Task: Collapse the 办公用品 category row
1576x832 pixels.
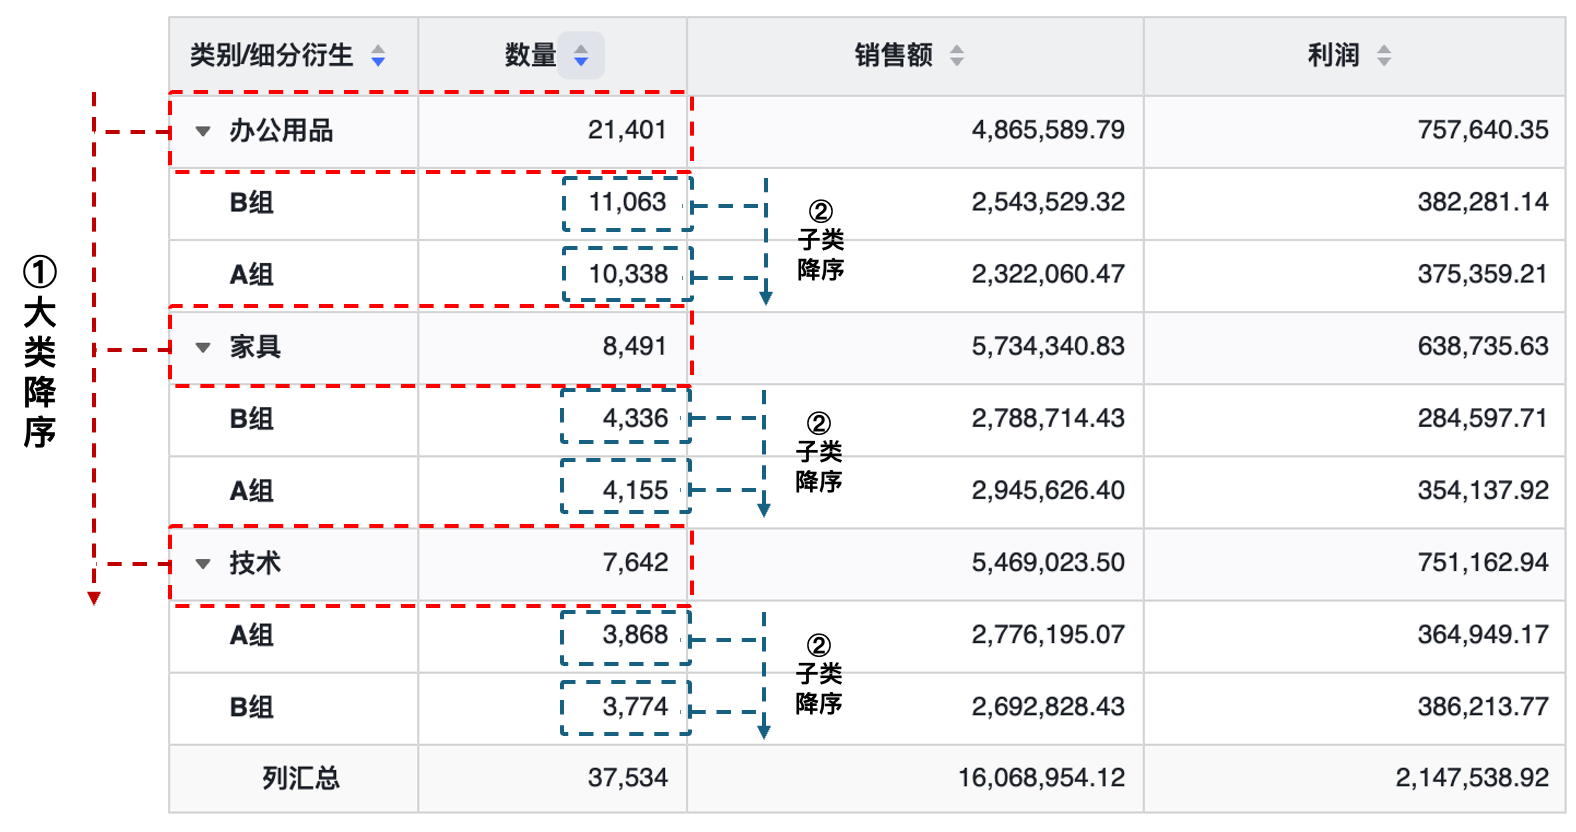Action: point(203,131)
